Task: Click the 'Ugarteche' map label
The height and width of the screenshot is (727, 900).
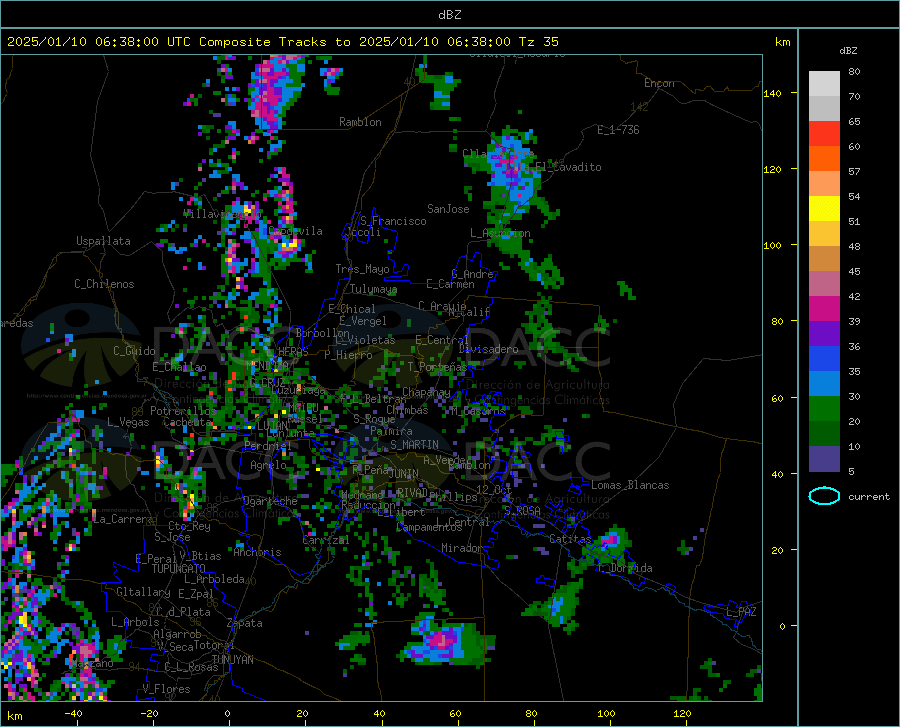Action: [x=270, y=501]
